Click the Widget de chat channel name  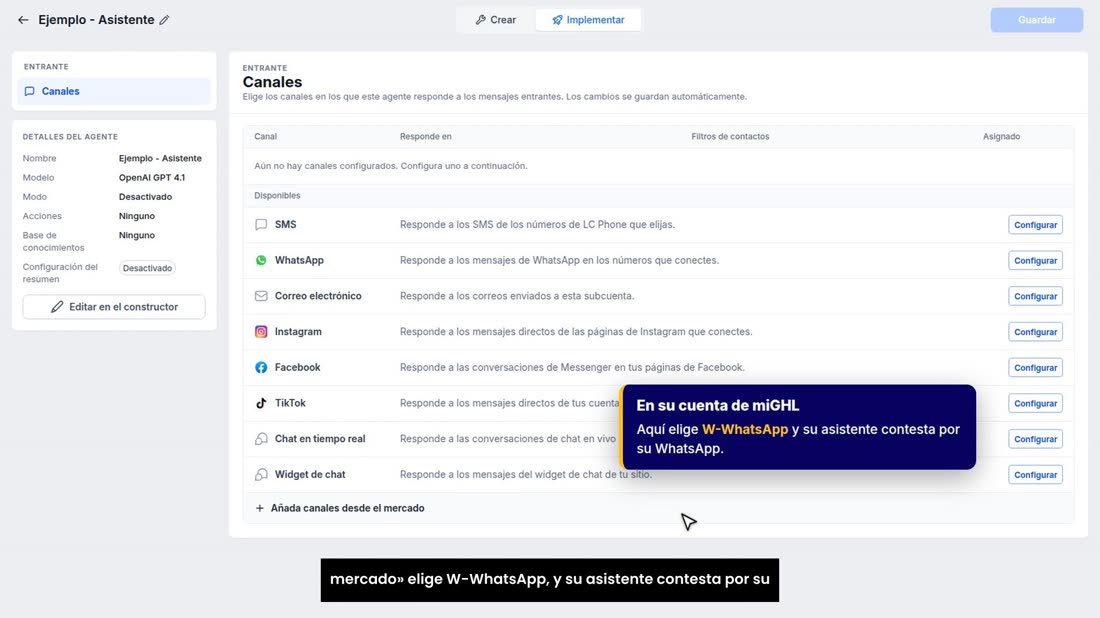coord(310,475)
